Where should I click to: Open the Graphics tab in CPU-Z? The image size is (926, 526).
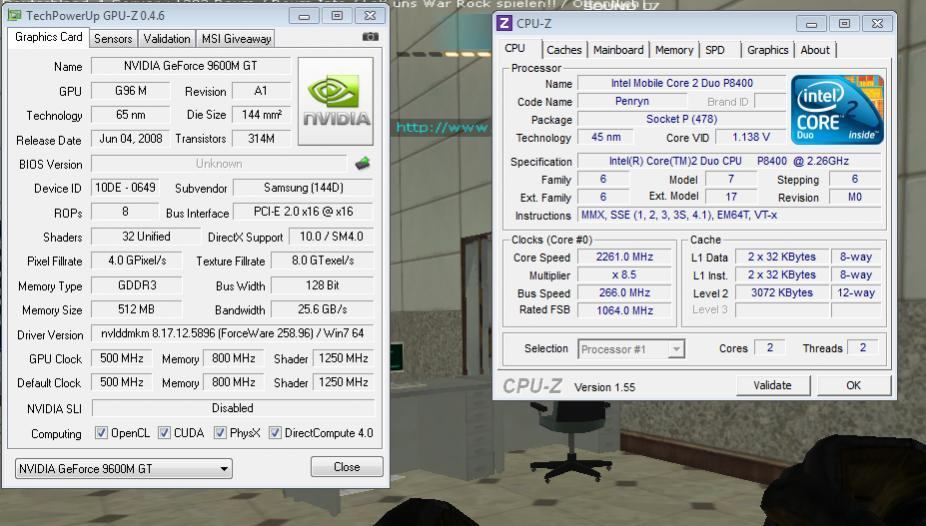(768, 50)
